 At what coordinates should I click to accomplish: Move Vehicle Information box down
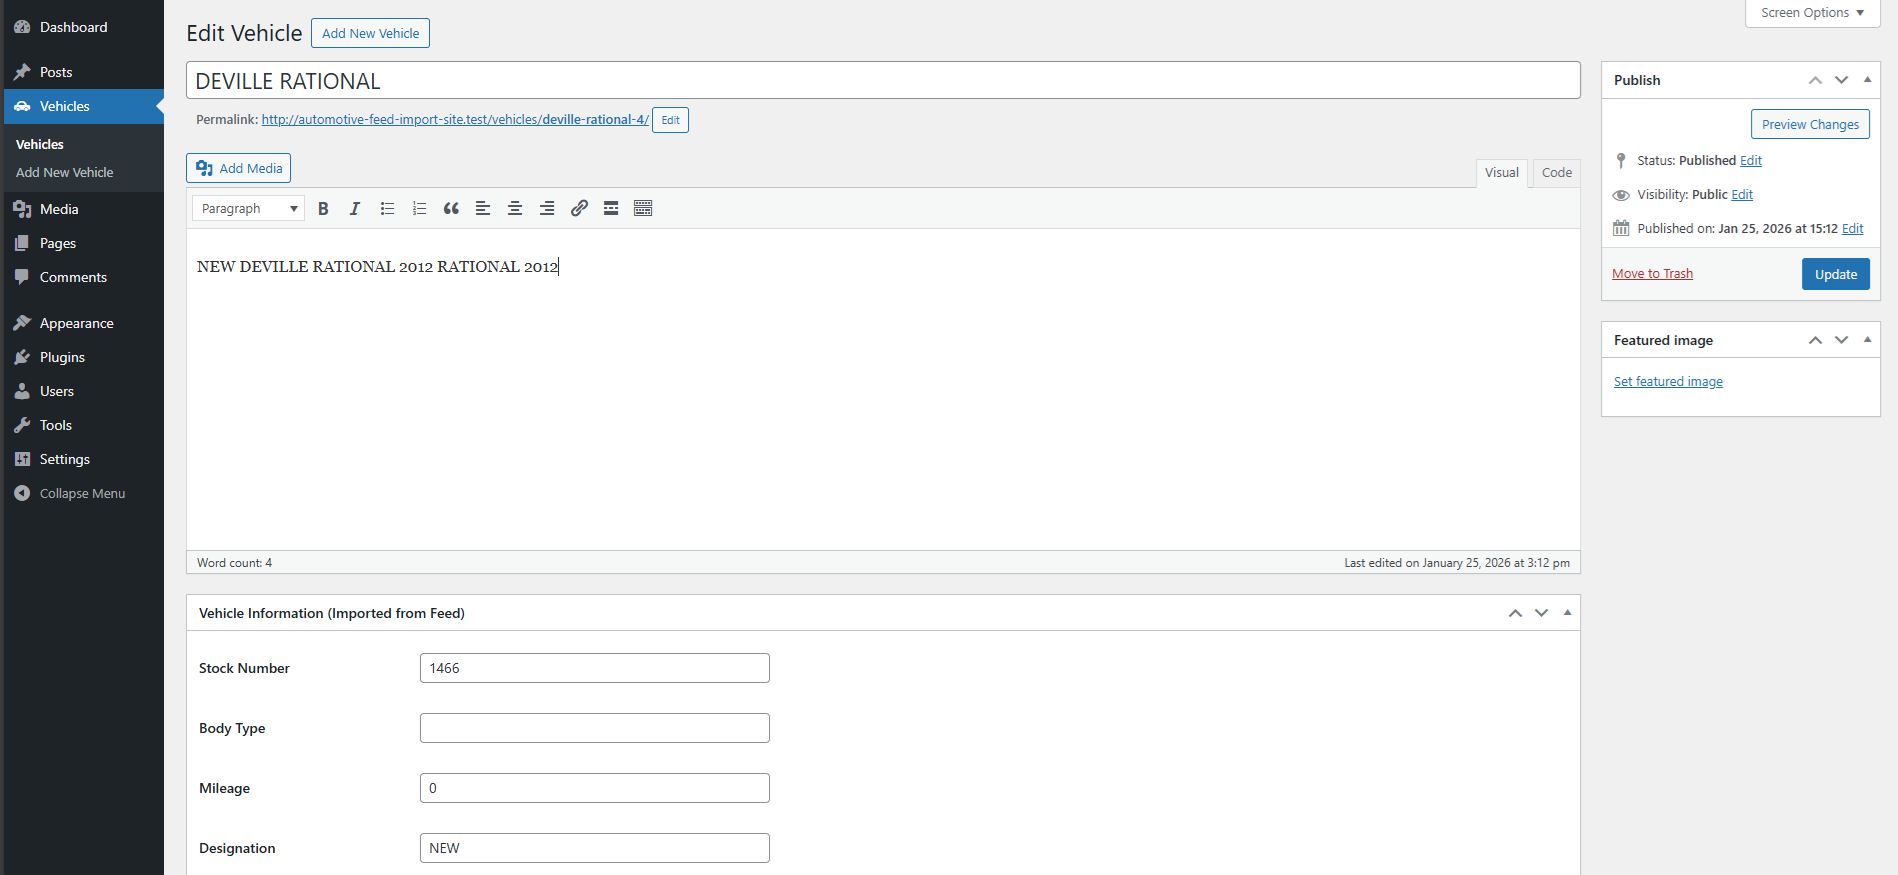coord(1541,613)
